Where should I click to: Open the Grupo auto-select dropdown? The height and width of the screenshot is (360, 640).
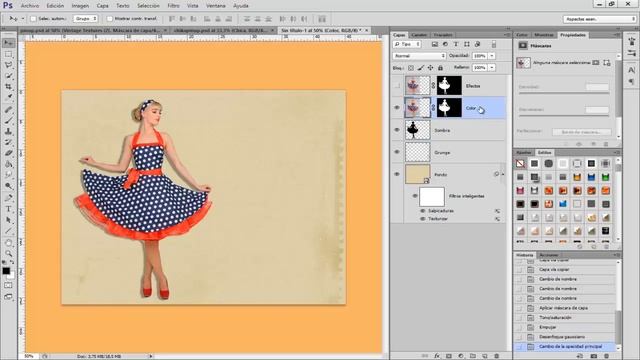pyautogui.click(x=85, y=19)
